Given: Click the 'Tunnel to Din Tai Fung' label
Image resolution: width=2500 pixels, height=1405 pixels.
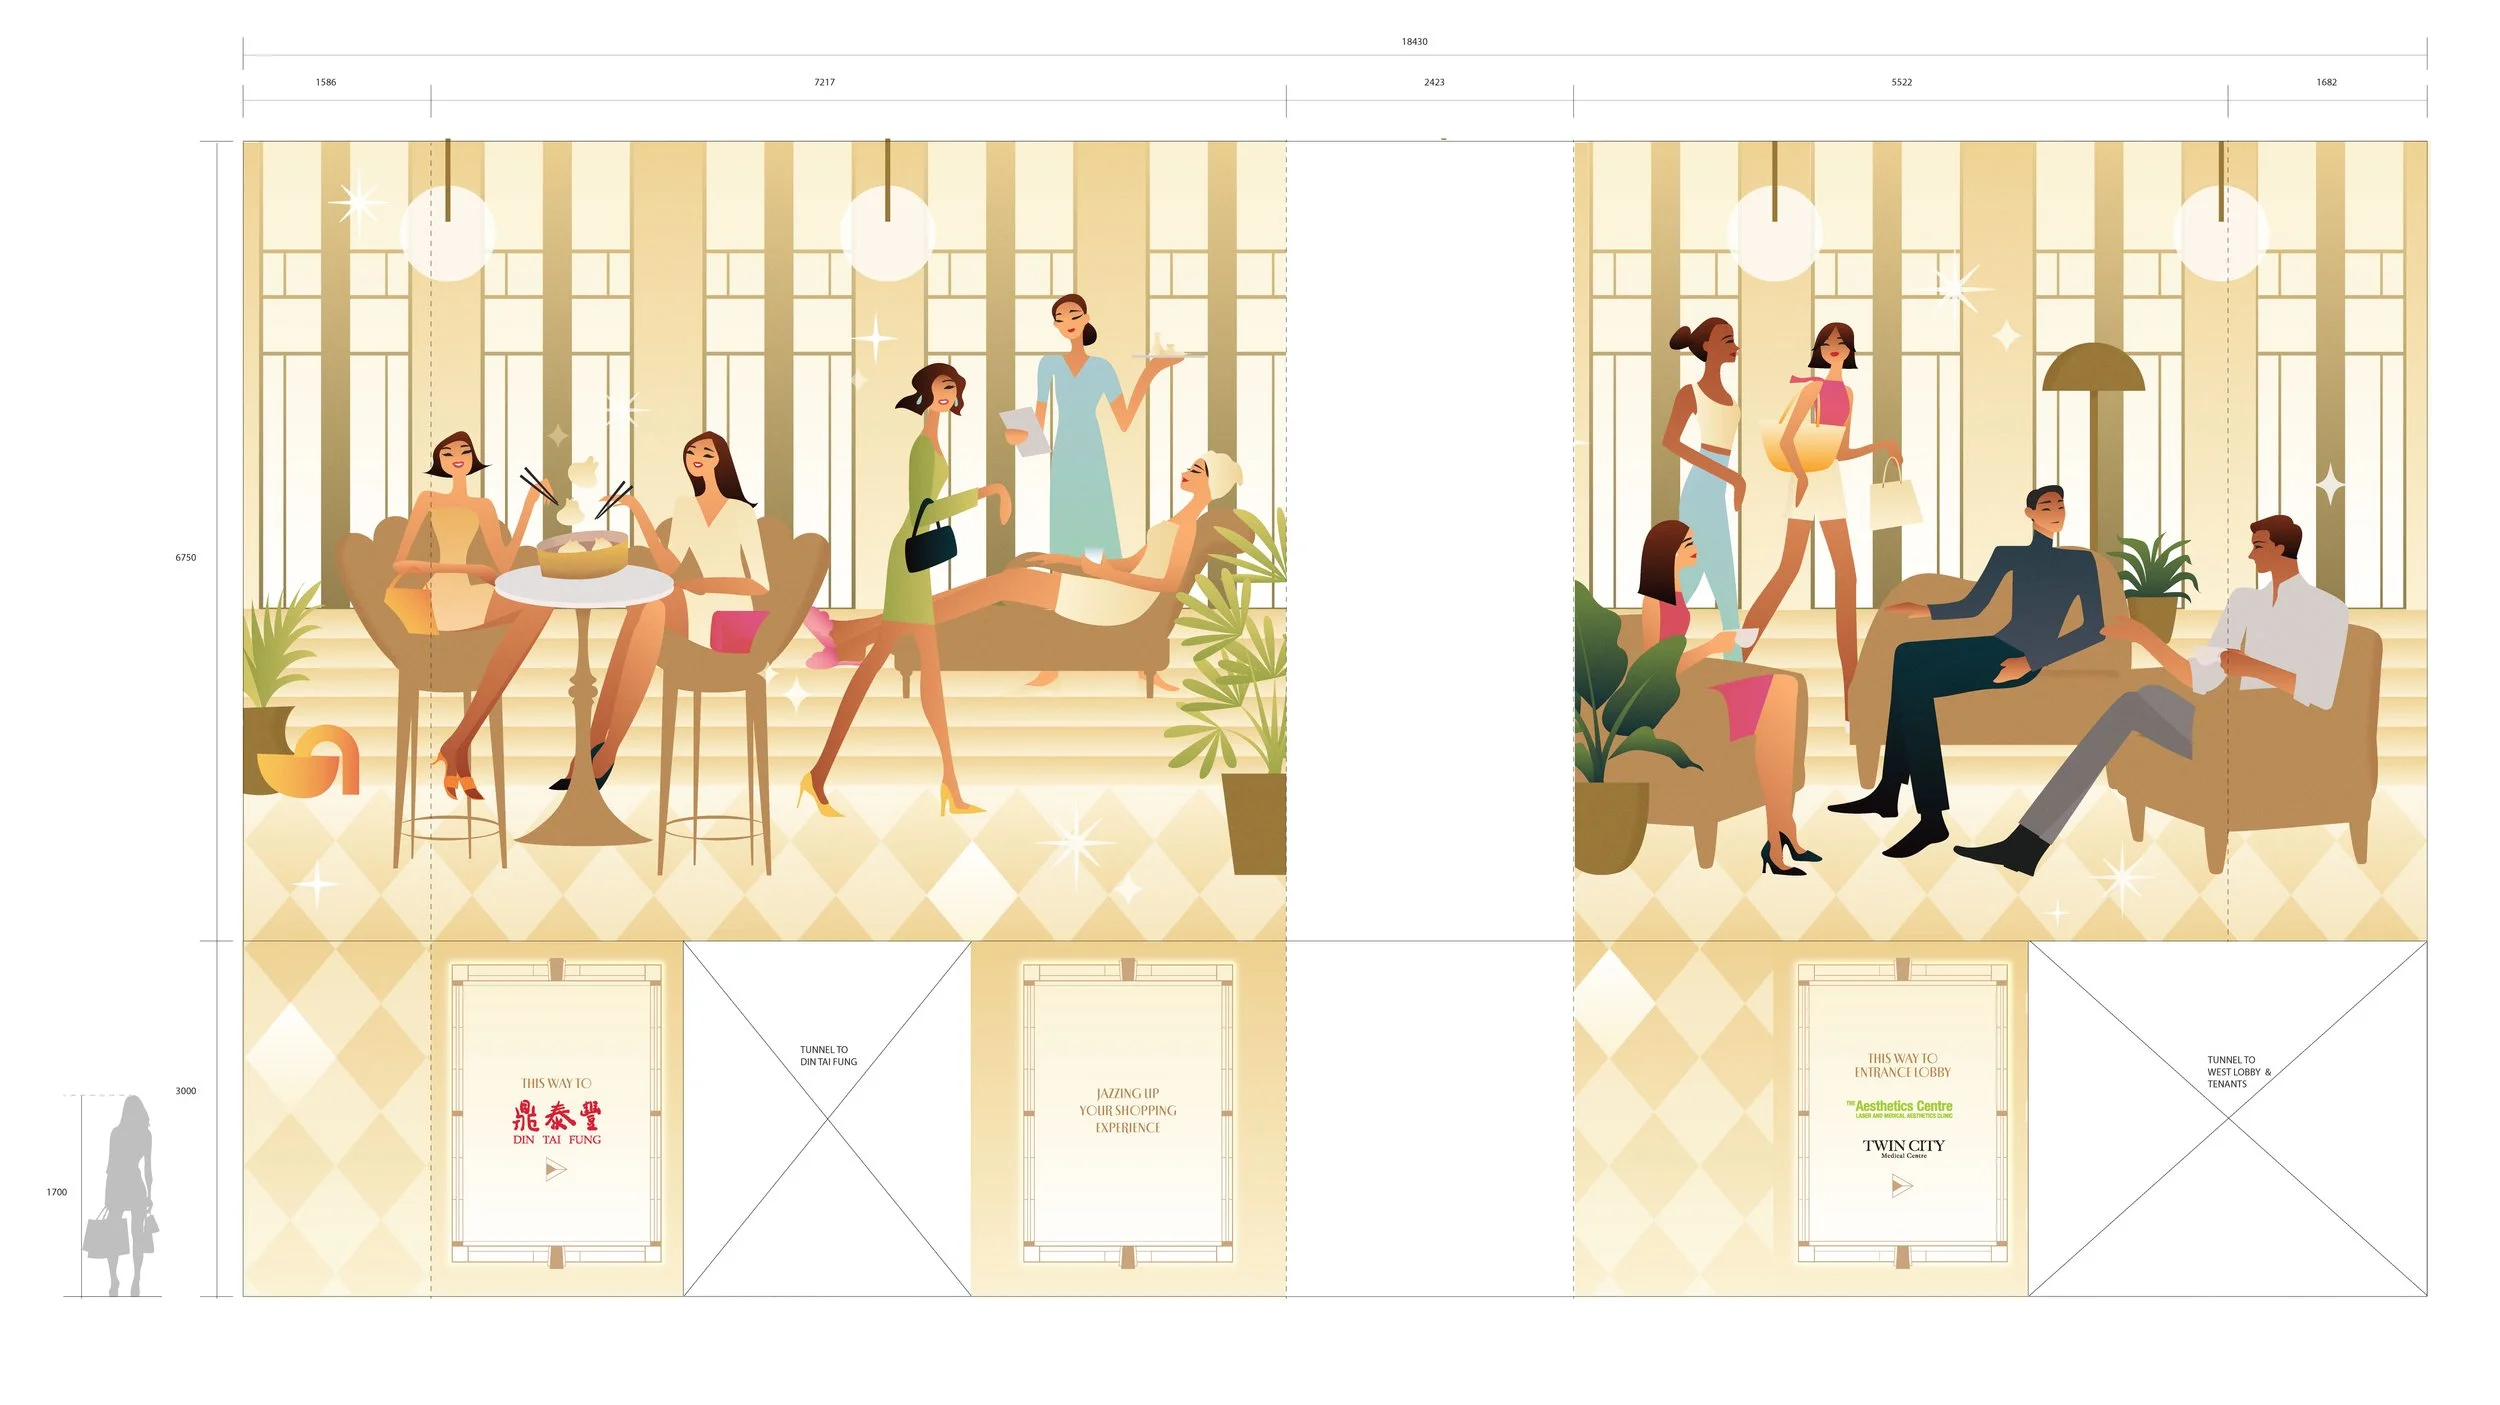Looking at the screenshot, I should click(x=828, y=1056).
